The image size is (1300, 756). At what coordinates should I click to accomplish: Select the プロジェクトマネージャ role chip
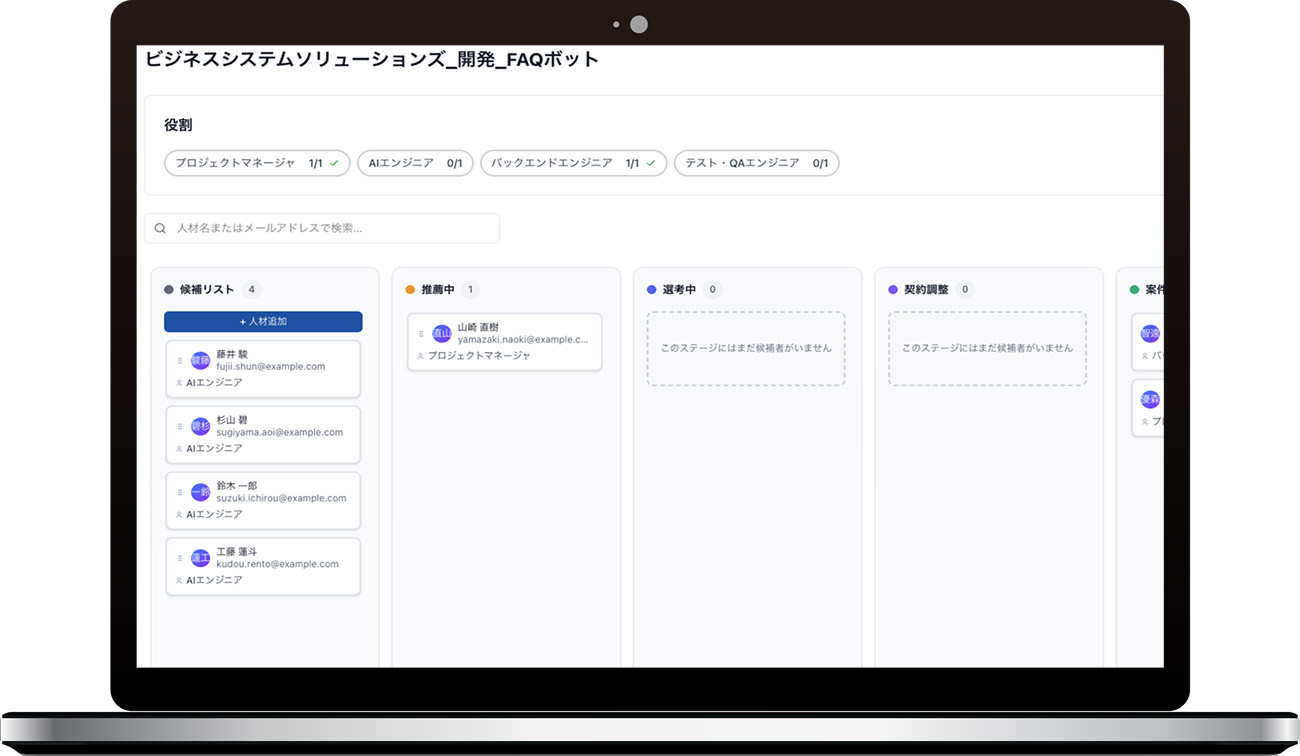click(x=256, y=163)
